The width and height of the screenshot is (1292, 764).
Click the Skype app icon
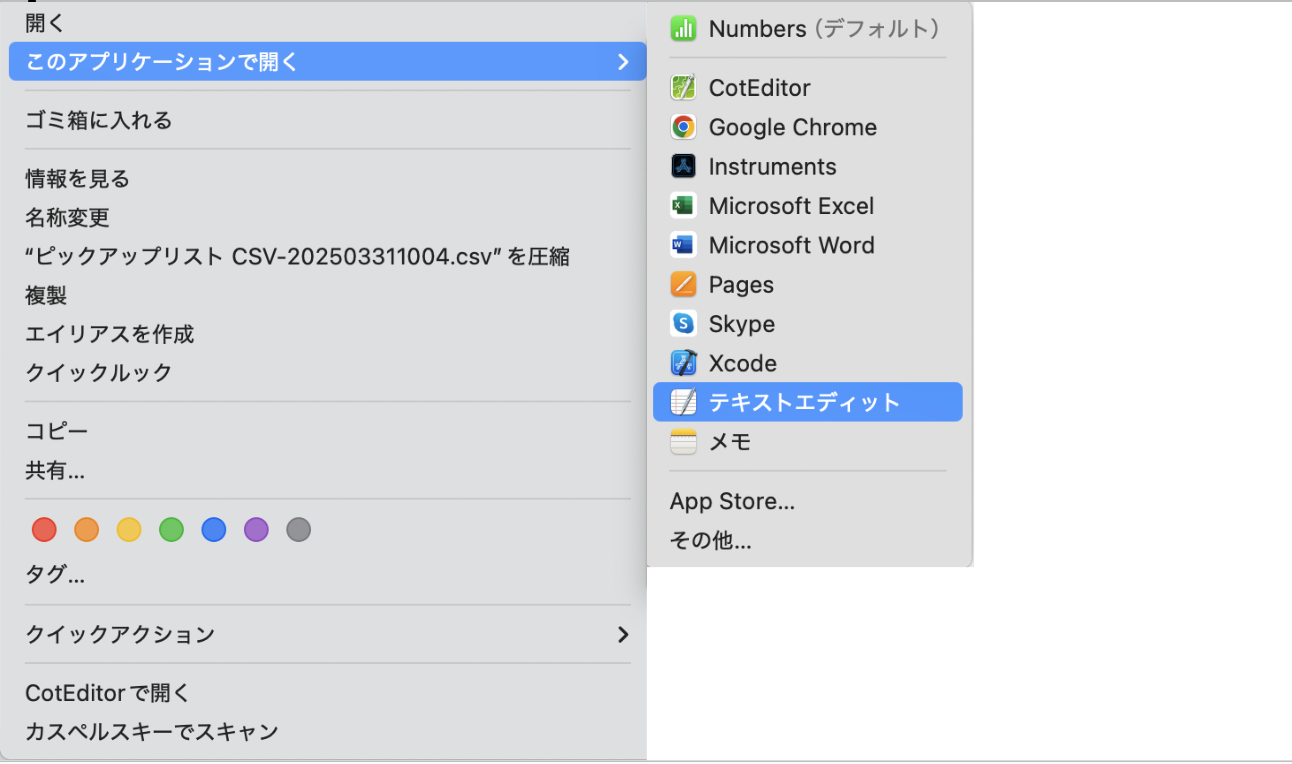(x=683, y=324)
